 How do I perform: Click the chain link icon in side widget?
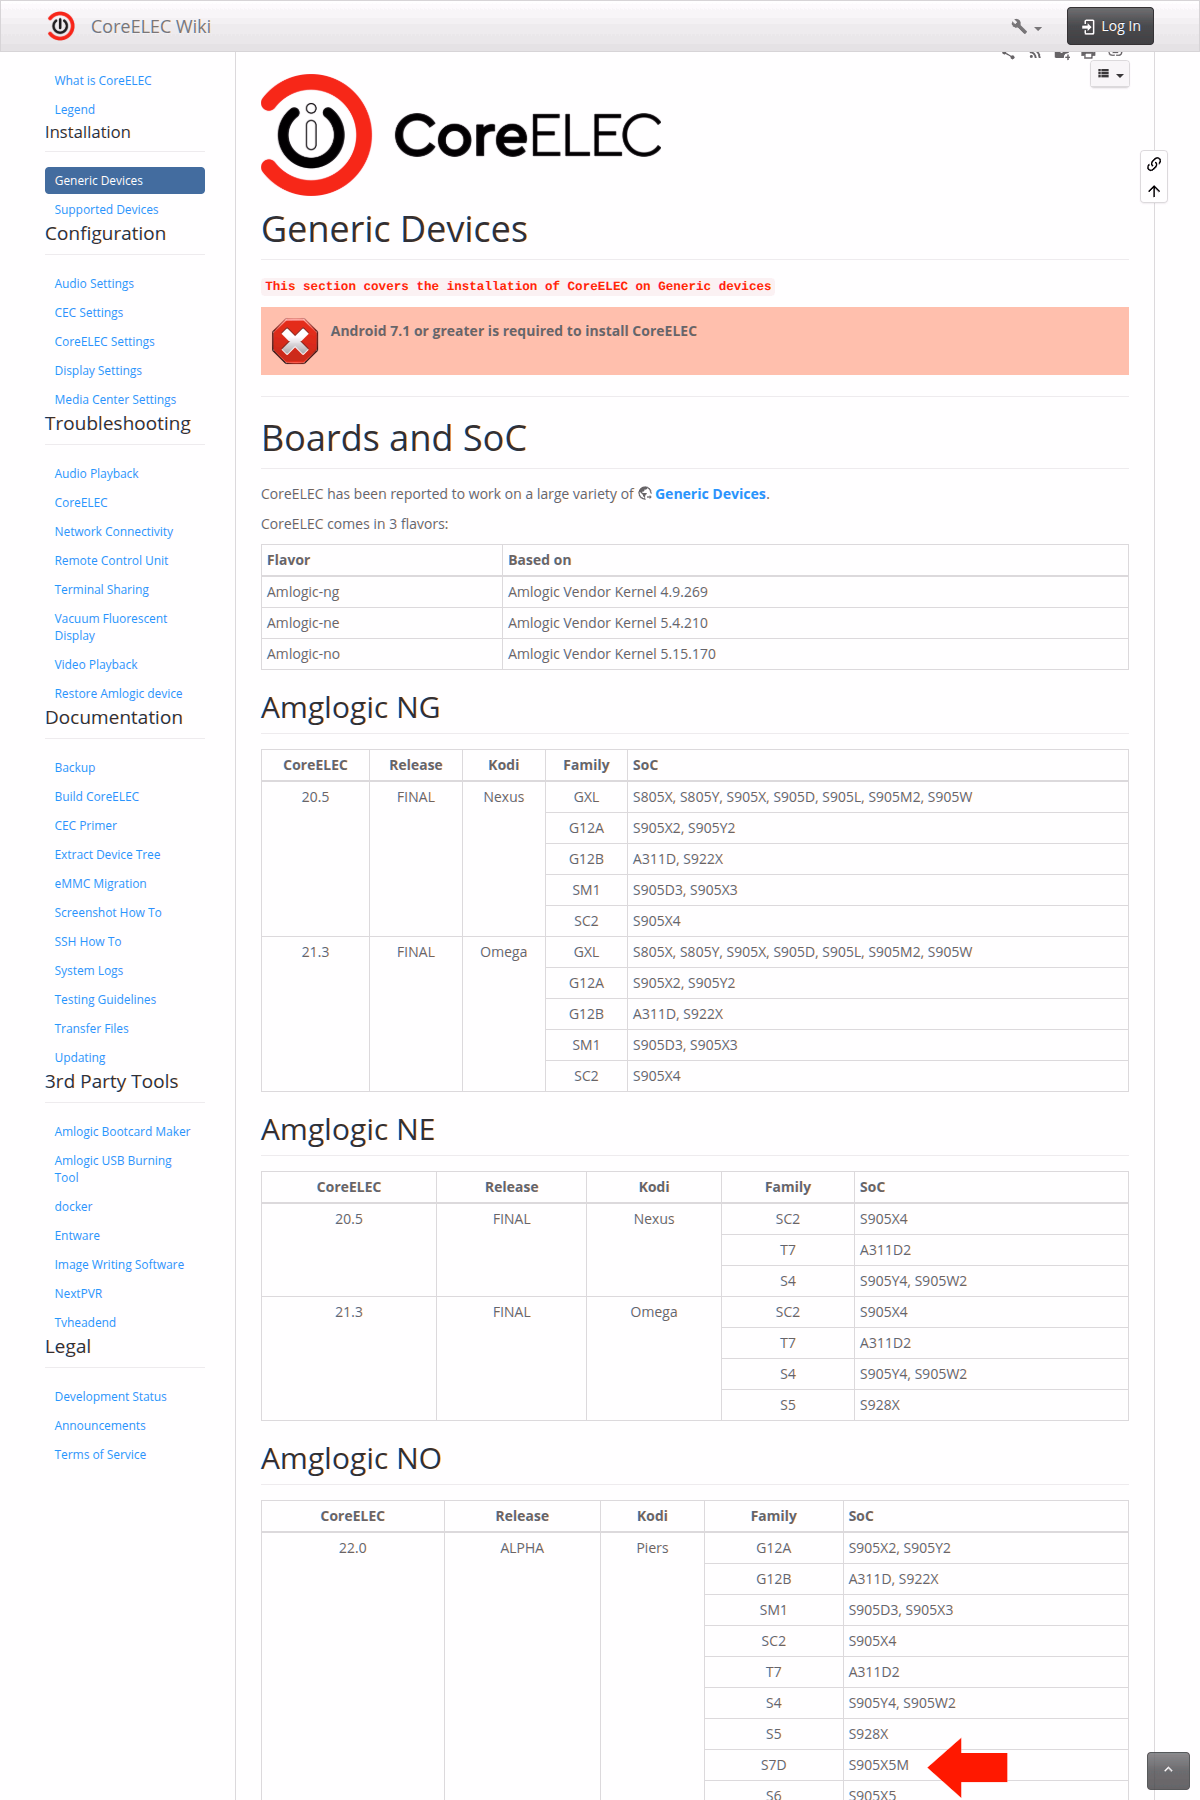pyautogui.click(x=1154, y=164)
